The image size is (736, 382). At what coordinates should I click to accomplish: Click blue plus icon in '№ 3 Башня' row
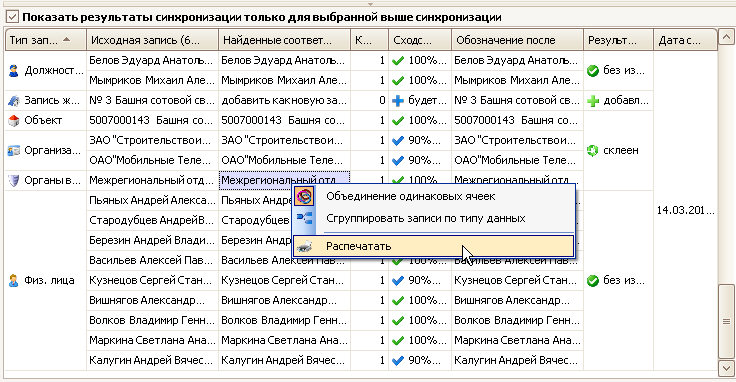[398, 100]
